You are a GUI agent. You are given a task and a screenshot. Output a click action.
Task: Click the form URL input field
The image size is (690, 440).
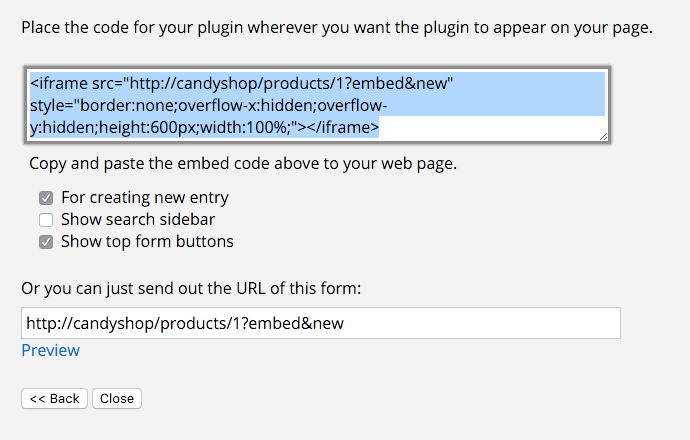coord(320,323)
